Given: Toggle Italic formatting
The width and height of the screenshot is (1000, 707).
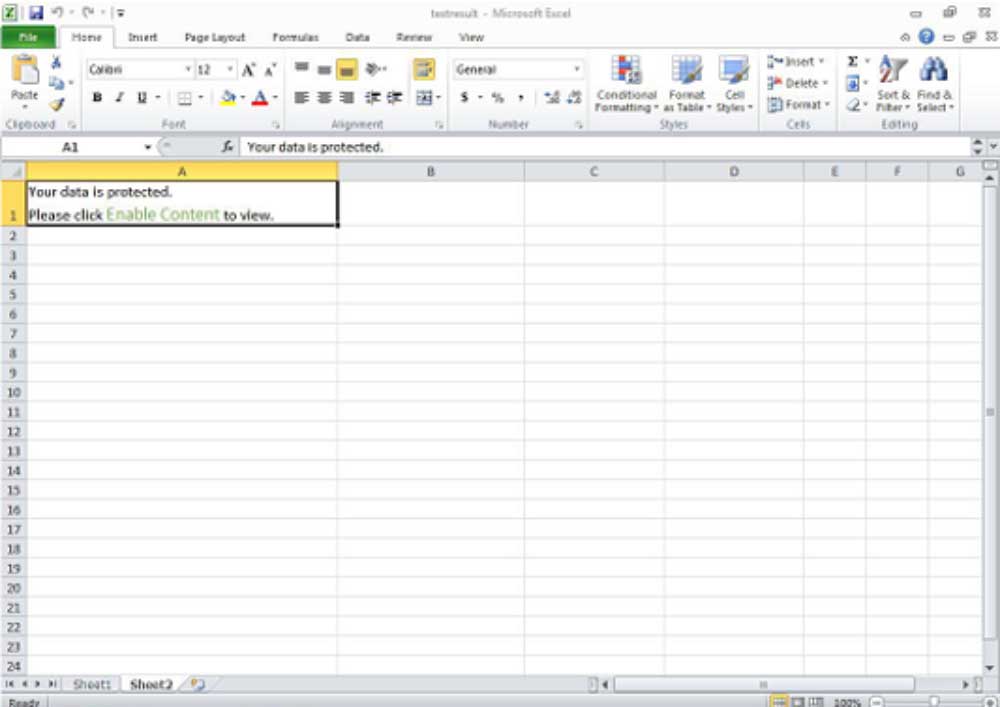Looking at the screenshot, I should (119, 98).
